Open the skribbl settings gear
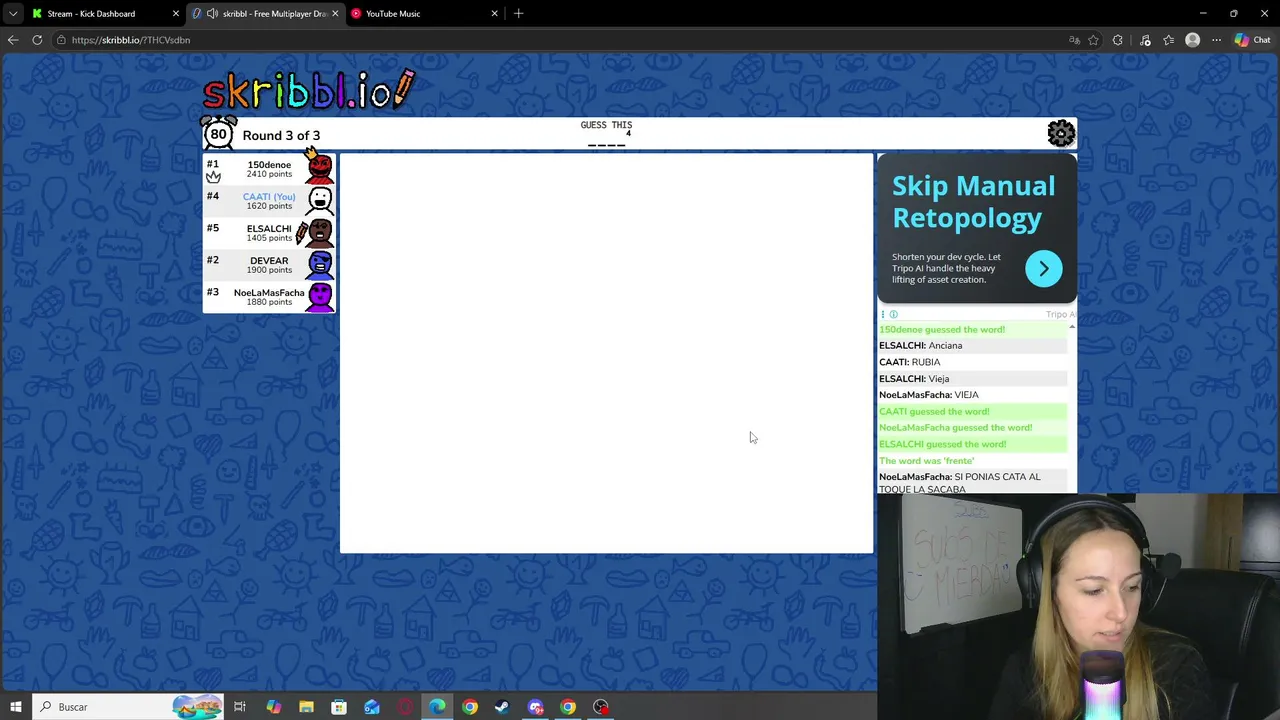Image resolution: width=1280 pixels, height=720 pixels. pos(1060,133)
